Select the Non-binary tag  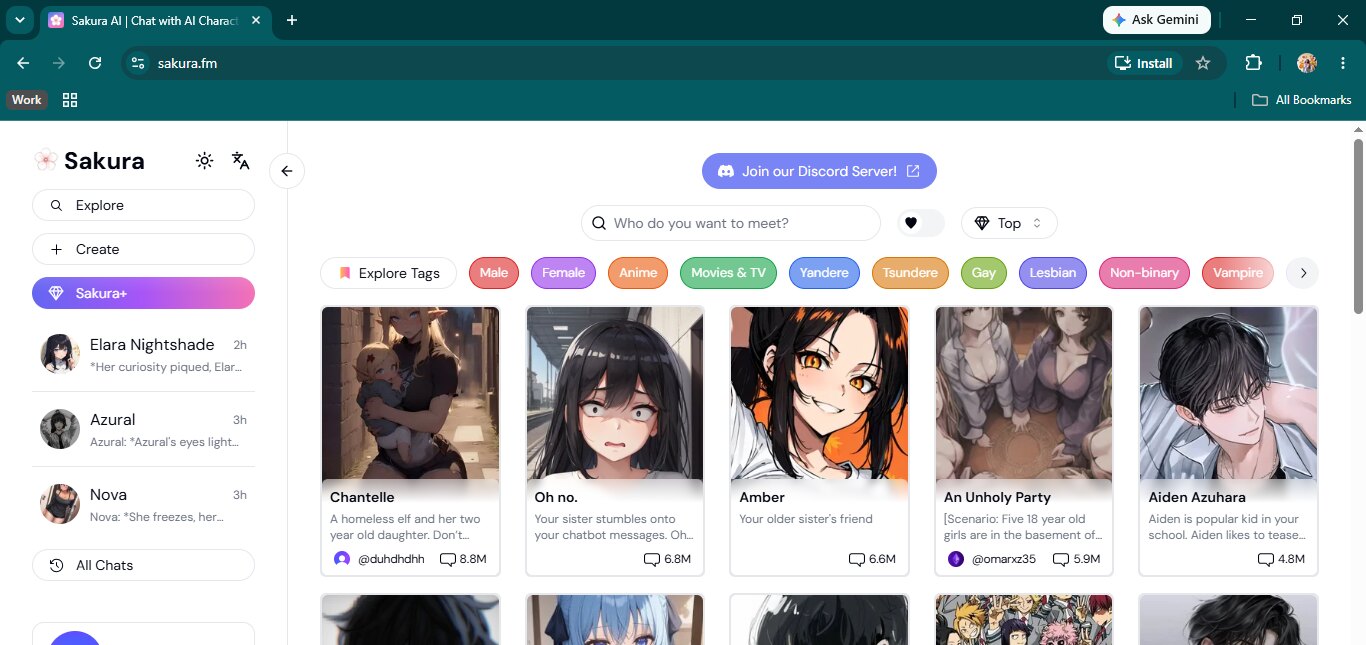1144,273
